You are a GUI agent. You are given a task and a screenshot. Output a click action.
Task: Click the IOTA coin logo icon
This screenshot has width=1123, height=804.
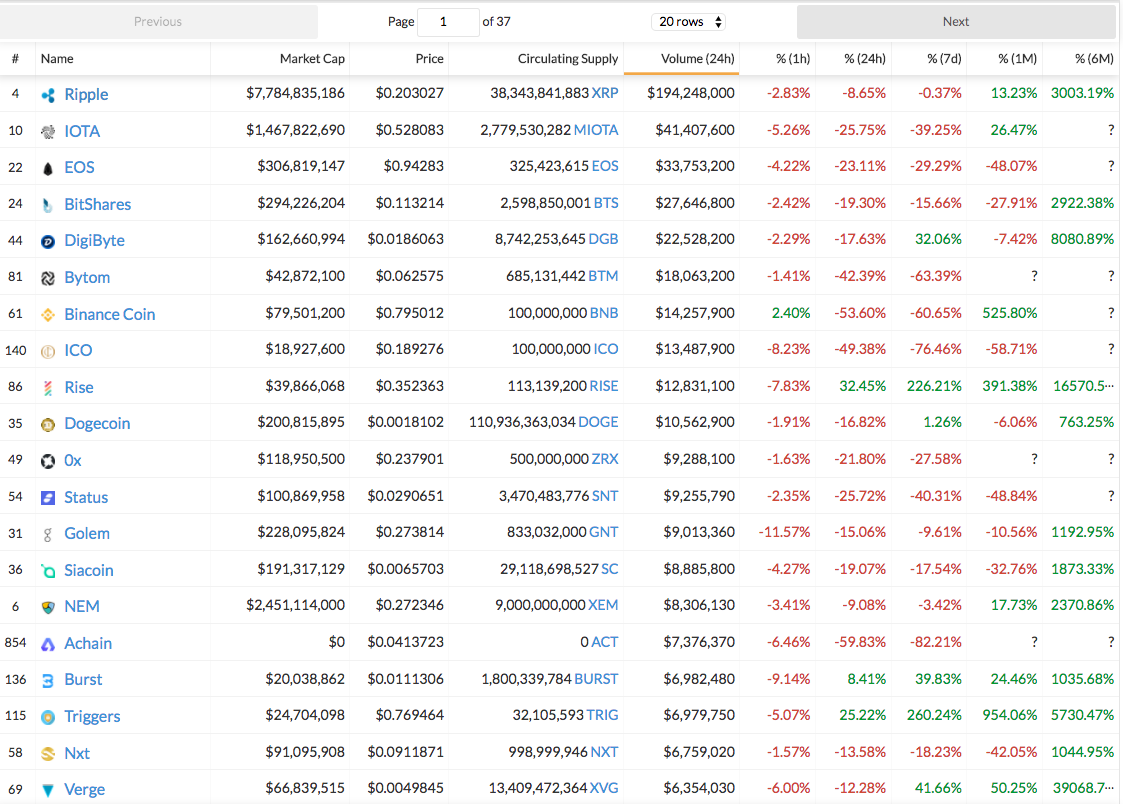point(48,132)
